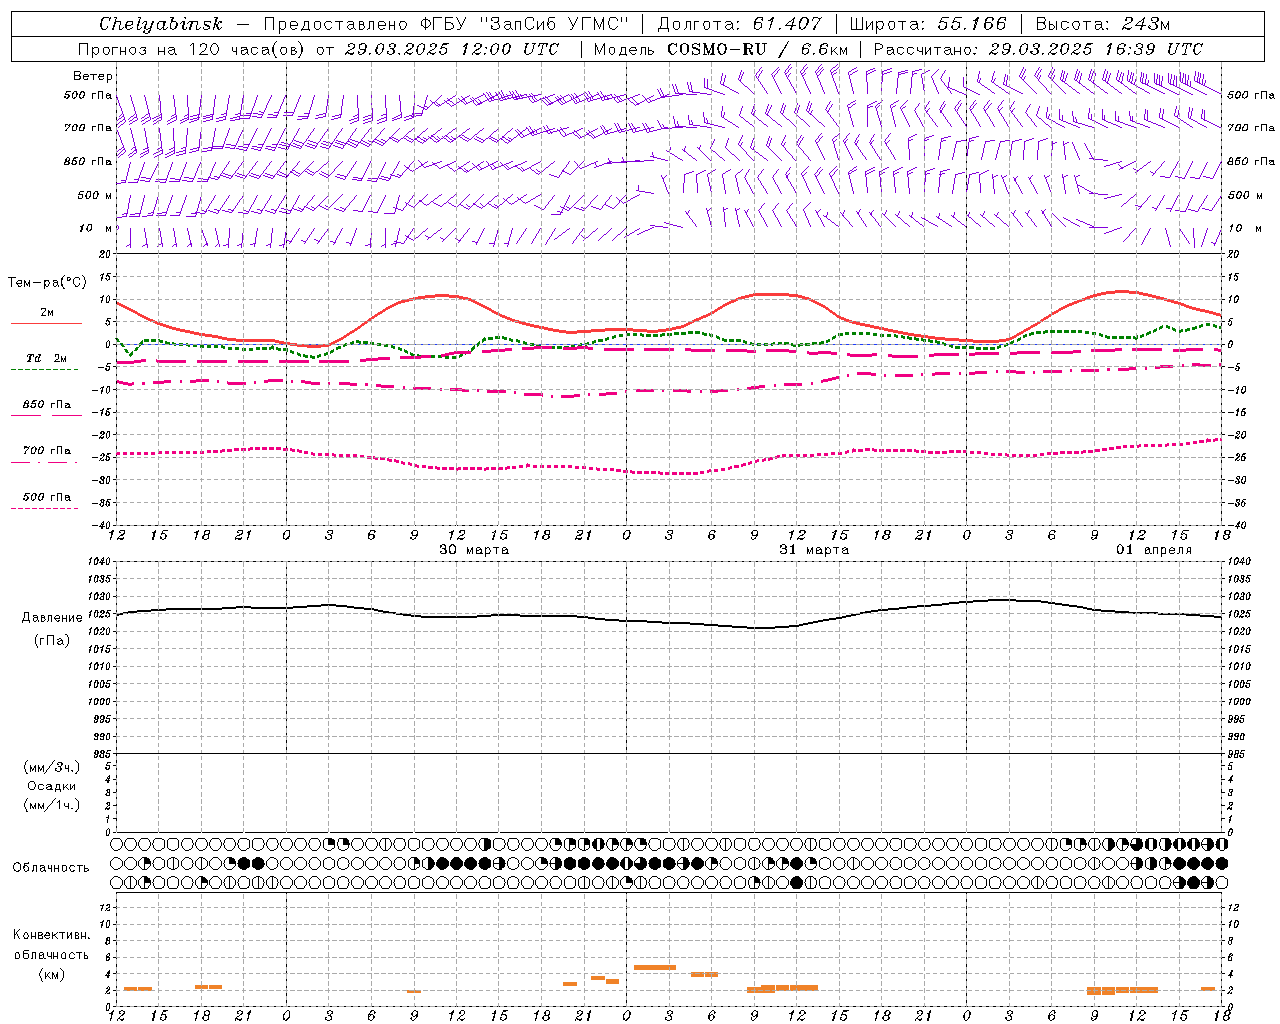
Task: Click the Рассчитано 29.03.2025 16:39 UTC timestamp
Action: click(x=1038, y=49)
